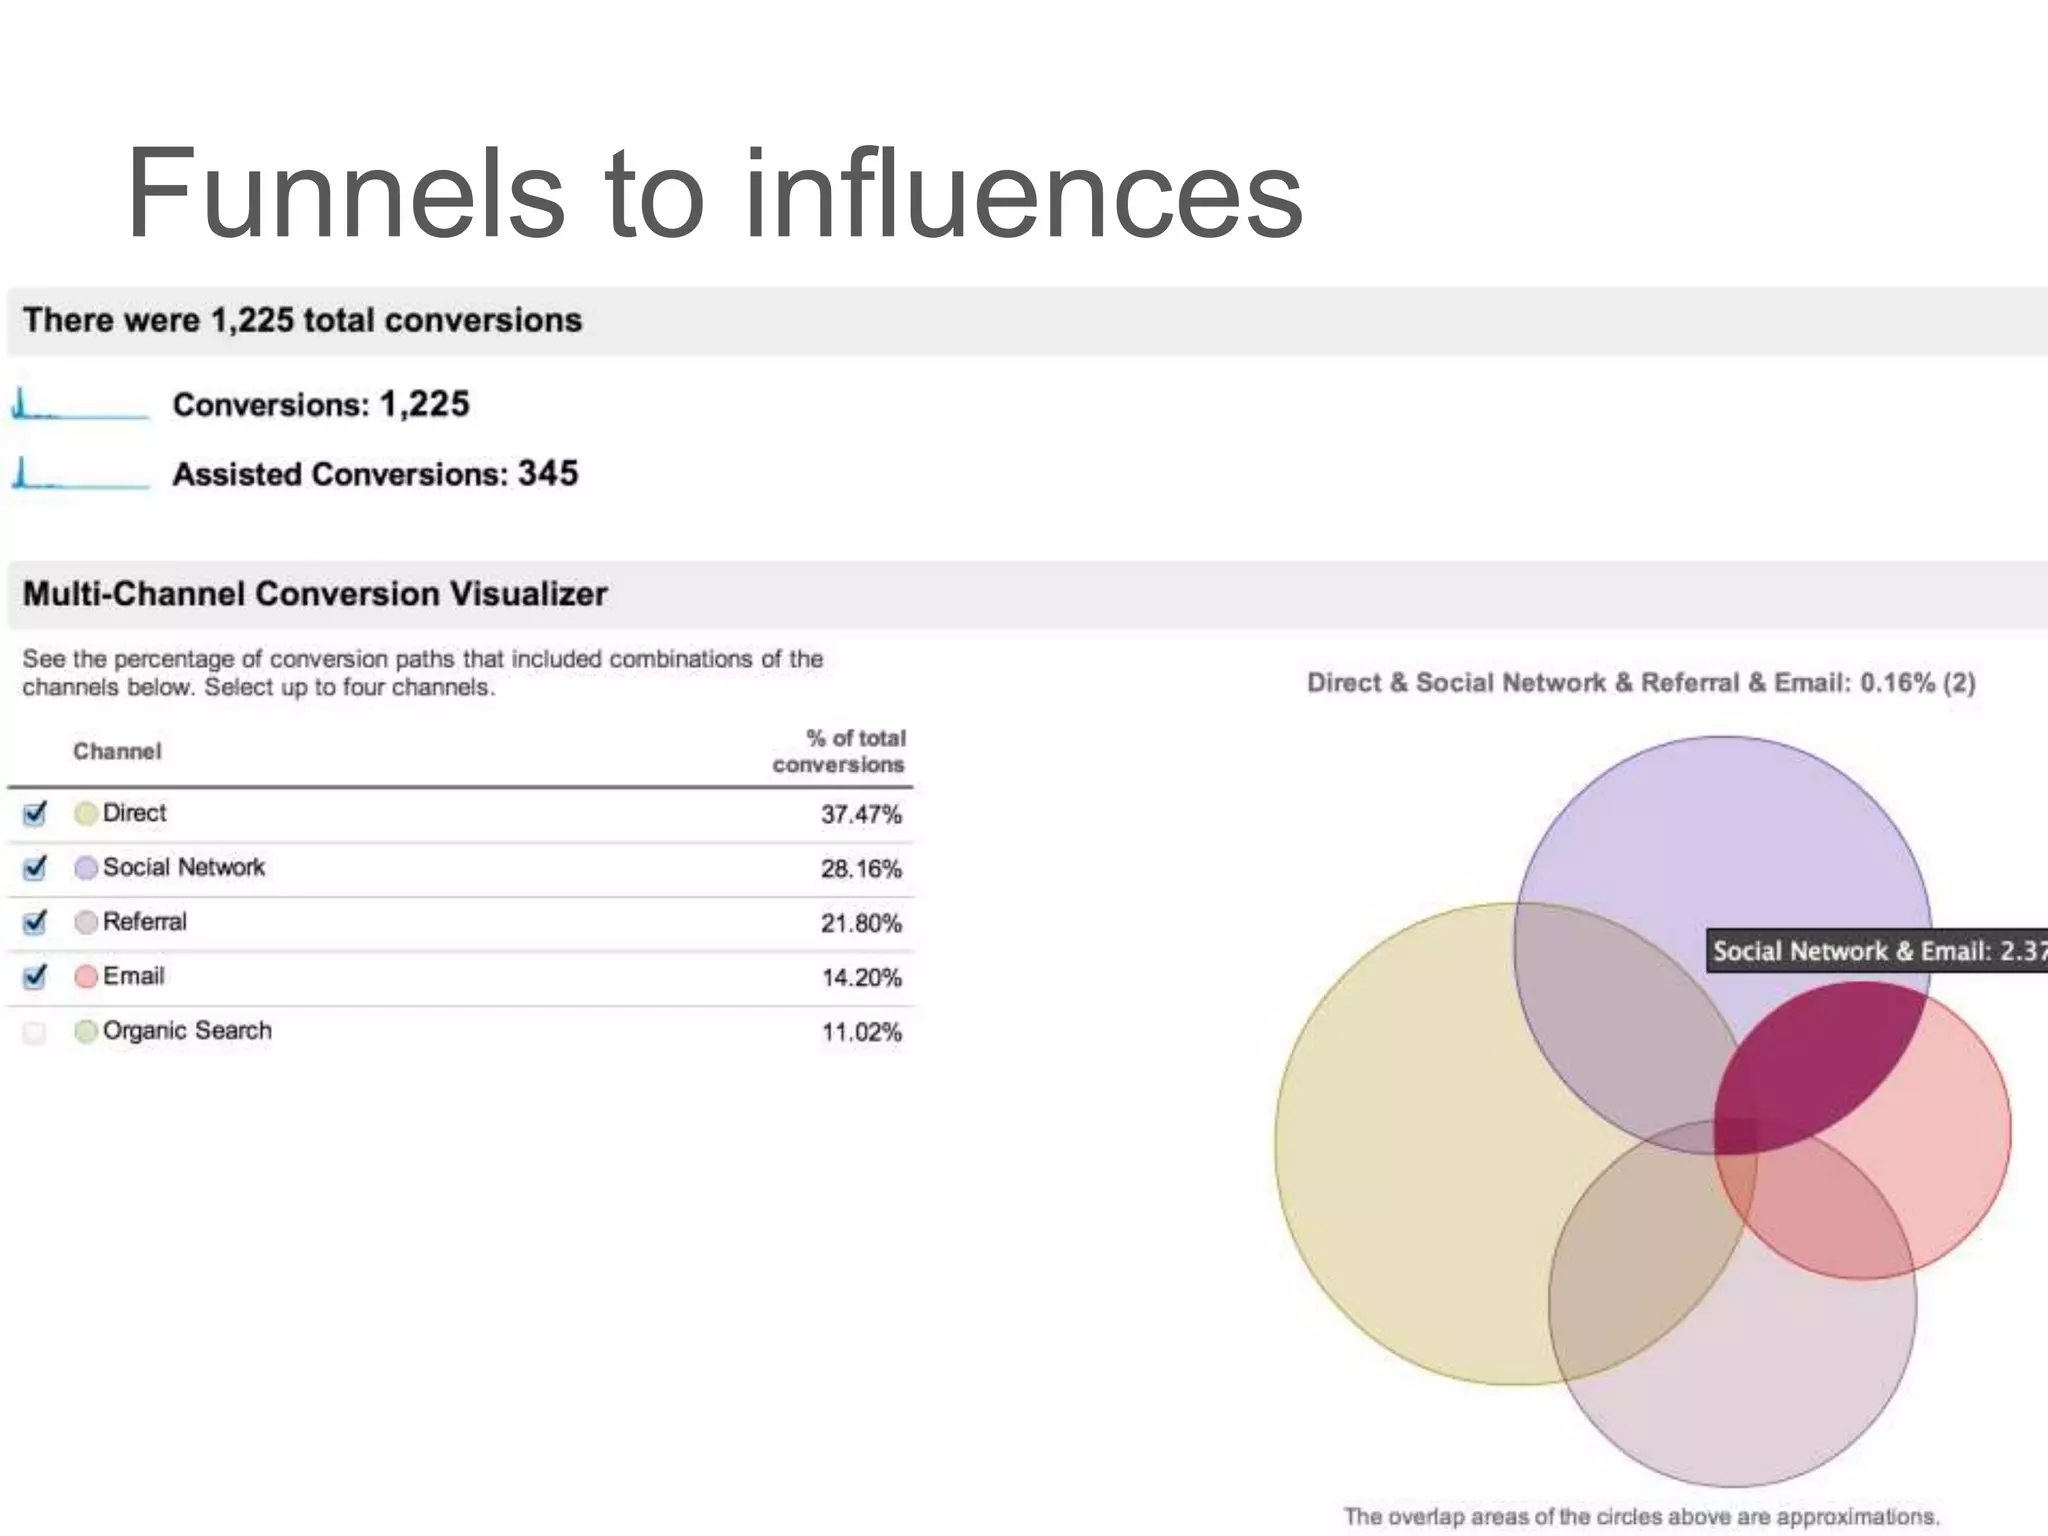Uncheck the Social Network channel checkbox

pos(35,867)
